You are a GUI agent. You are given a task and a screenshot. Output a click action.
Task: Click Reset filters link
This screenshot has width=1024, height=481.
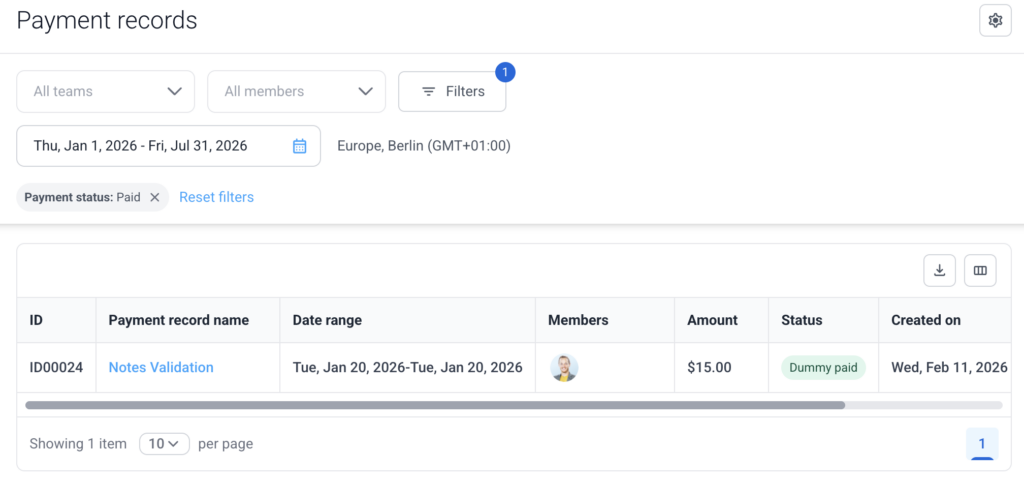point(217,197)
